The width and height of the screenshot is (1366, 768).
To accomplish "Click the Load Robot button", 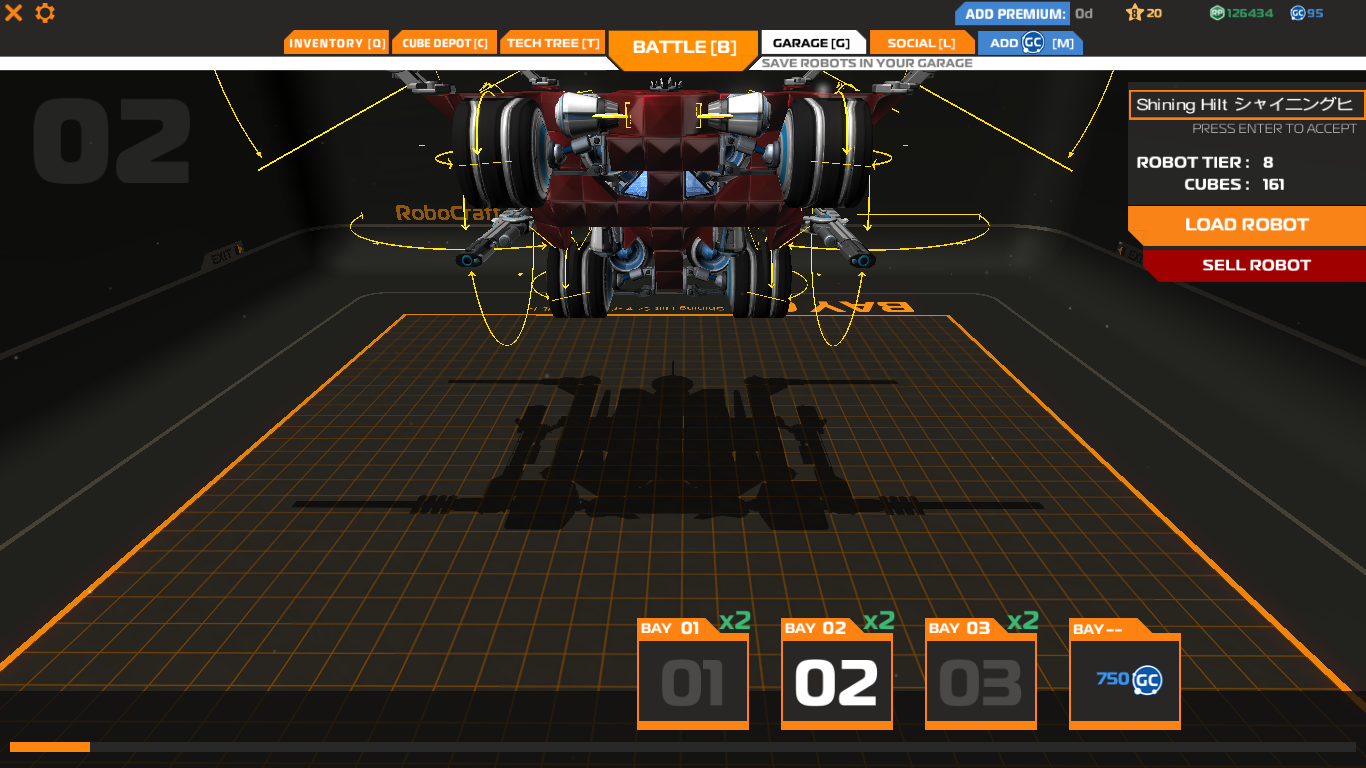I will point(1247,225).
